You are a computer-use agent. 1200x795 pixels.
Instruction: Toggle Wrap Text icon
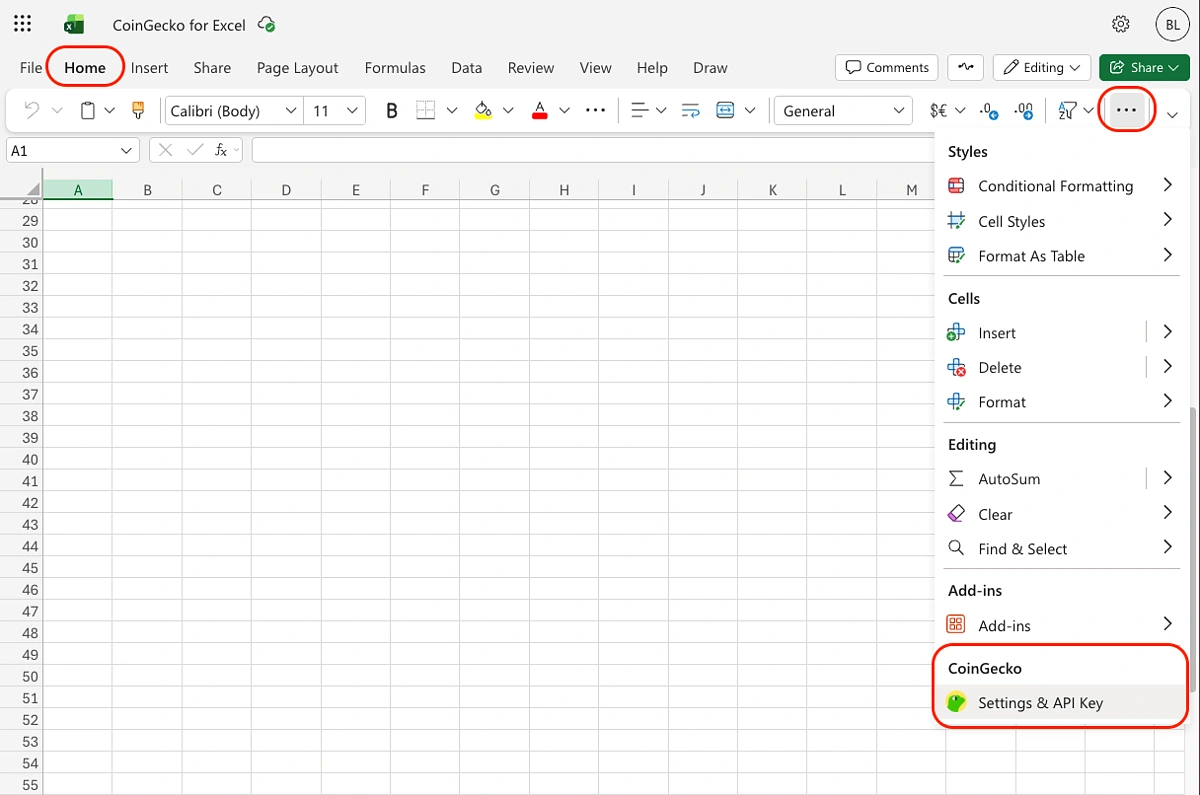tap(690, 110)
